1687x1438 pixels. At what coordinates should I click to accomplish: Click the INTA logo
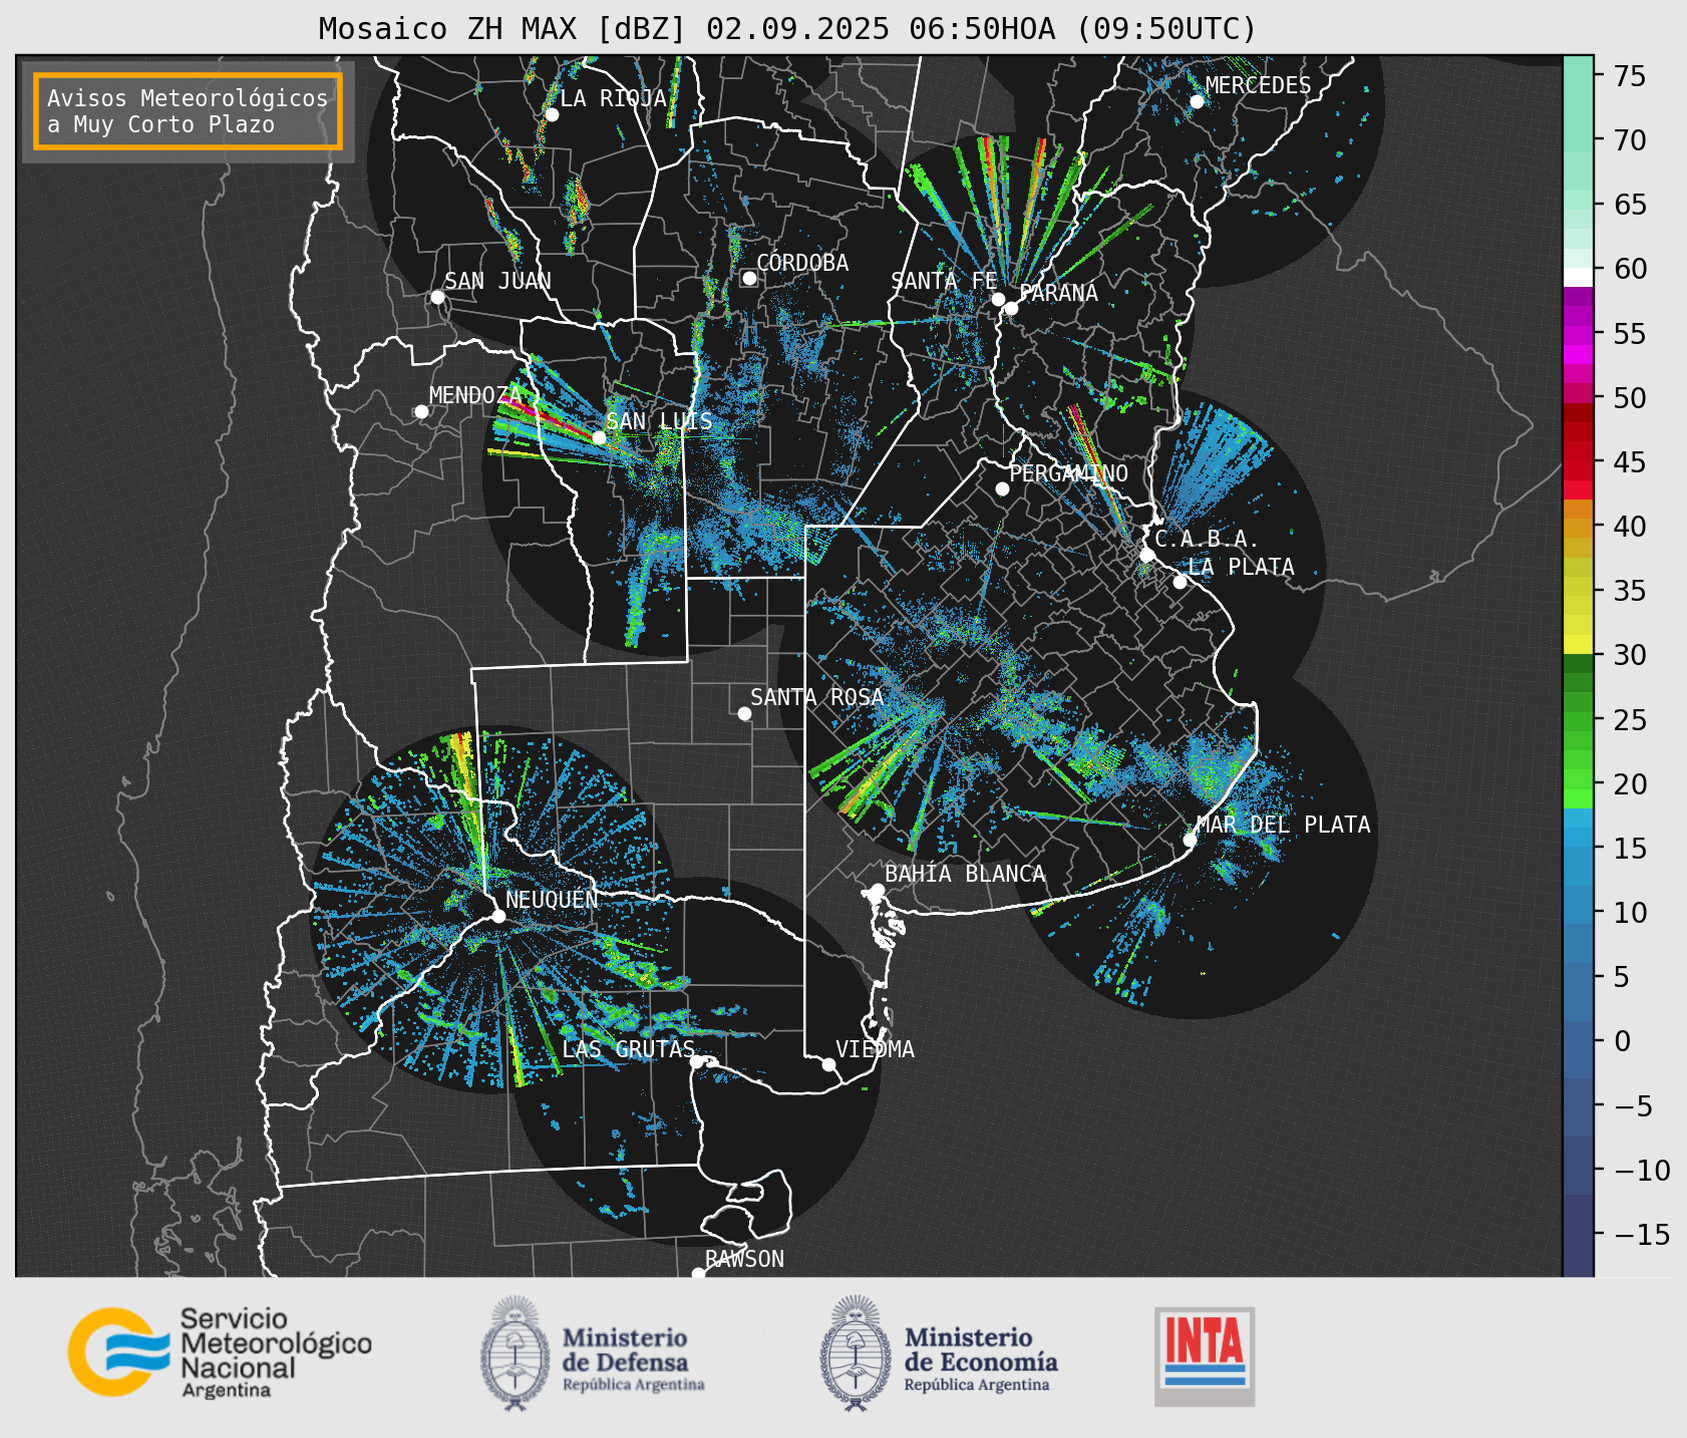(x=1204, y=1356)
